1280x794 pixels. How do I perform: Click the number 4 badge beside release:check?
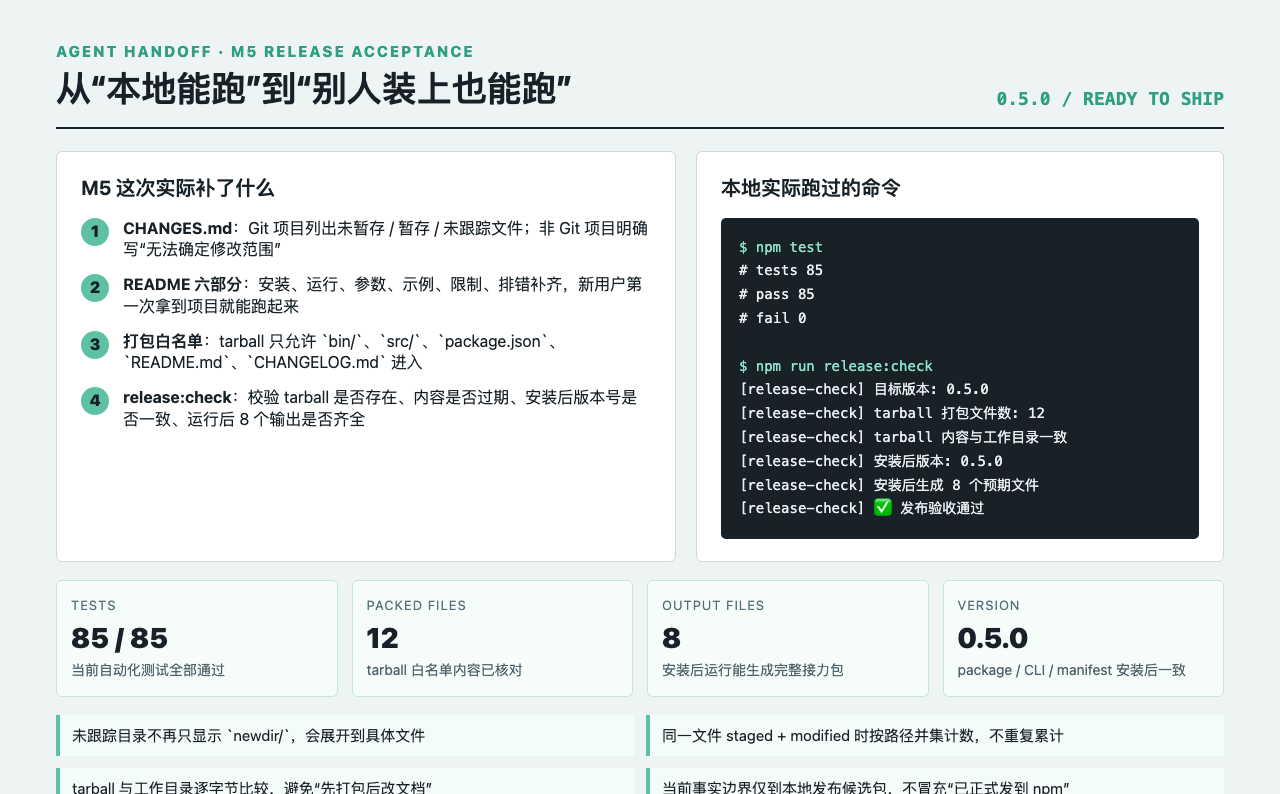(95, 401)
